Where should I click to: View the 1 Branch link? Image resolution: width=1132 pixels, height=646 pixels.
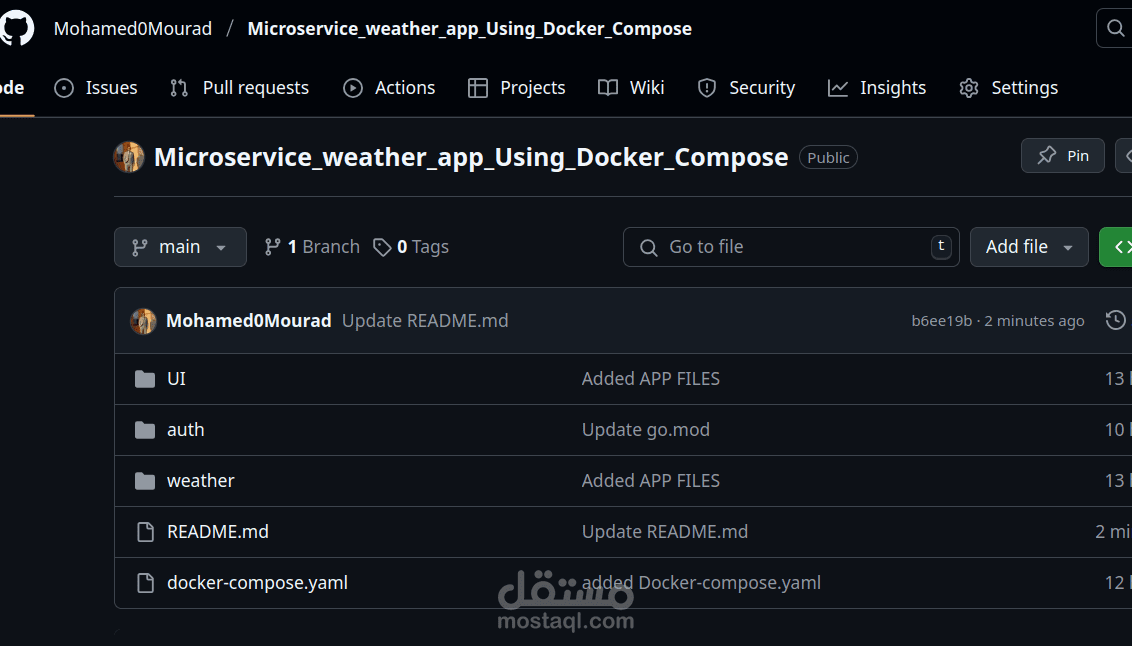pos(312,247)
